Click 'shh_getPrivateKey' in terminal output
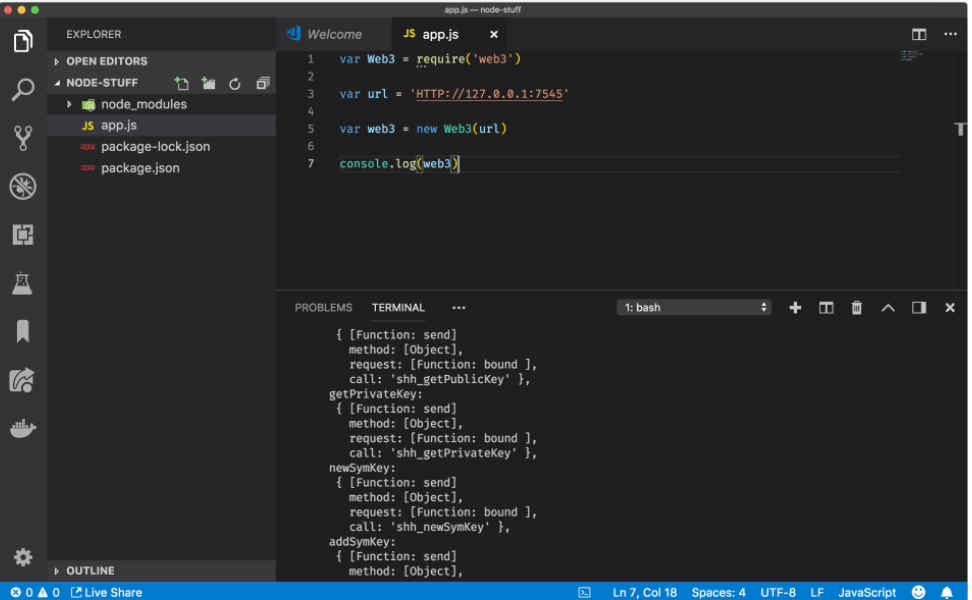972x600 pixels. point(455,453)
